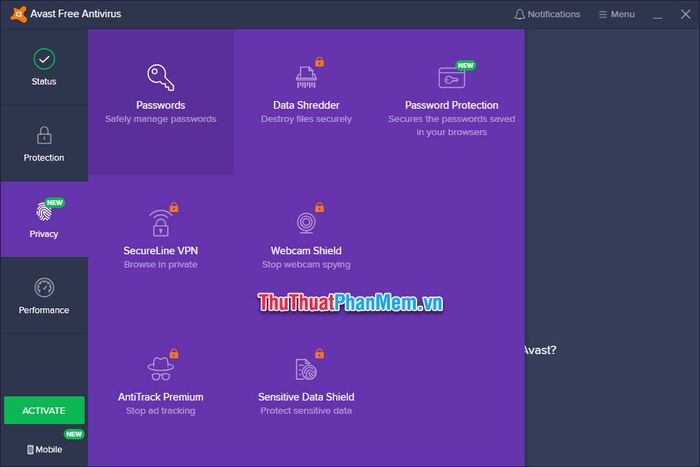Click NEW badge on Password Protection
Viewport: 700px width, 467px height.
466,66
